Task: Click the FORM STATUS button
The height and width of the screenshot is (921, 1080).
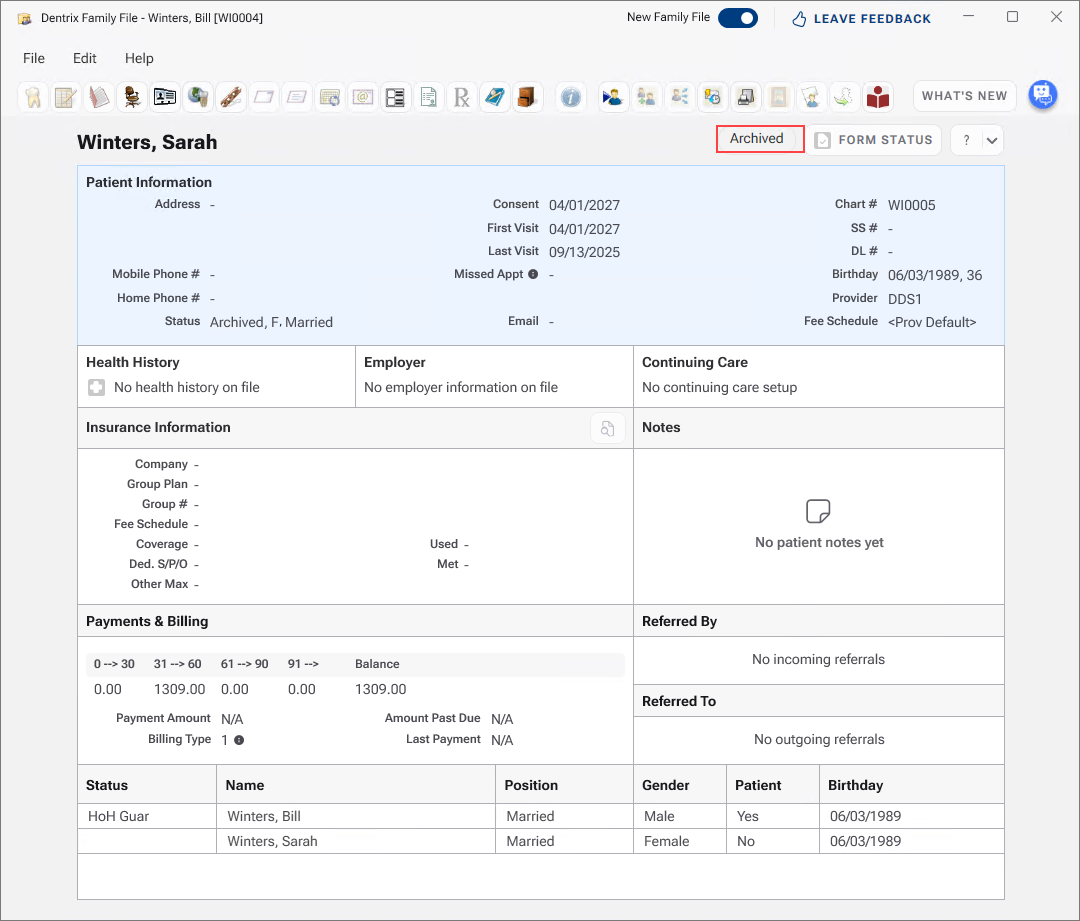Action: point(873,140)
